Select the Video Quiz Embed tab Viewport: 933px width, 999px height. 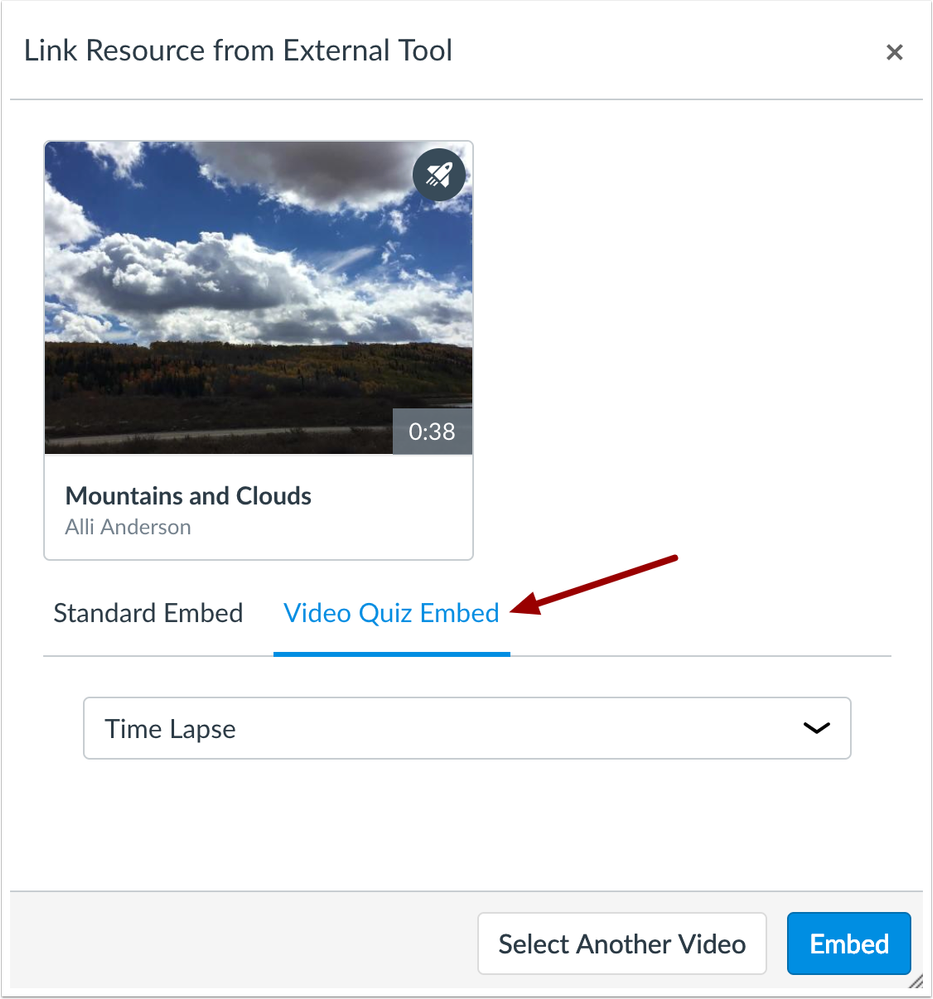click(391, 613)
